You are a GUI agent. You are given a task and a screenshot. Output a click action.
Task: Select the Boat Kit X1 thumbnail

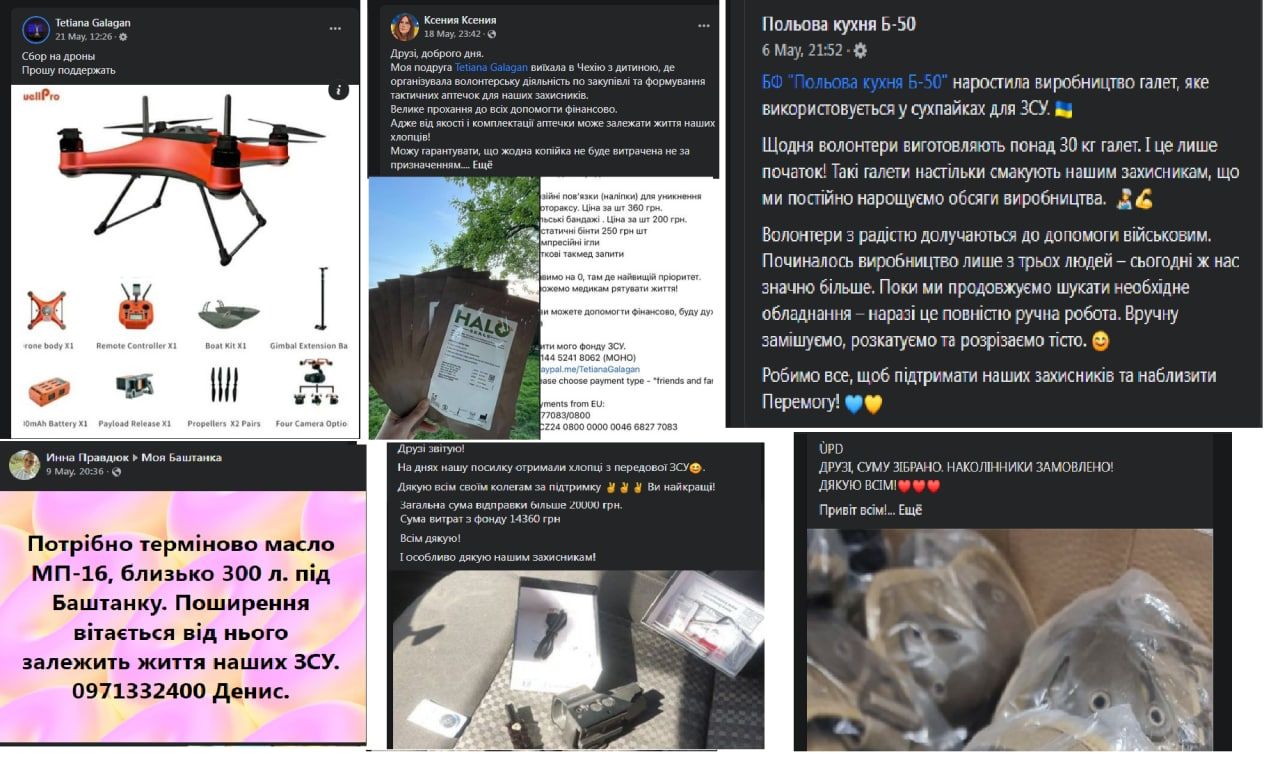[x=226, y=313]
